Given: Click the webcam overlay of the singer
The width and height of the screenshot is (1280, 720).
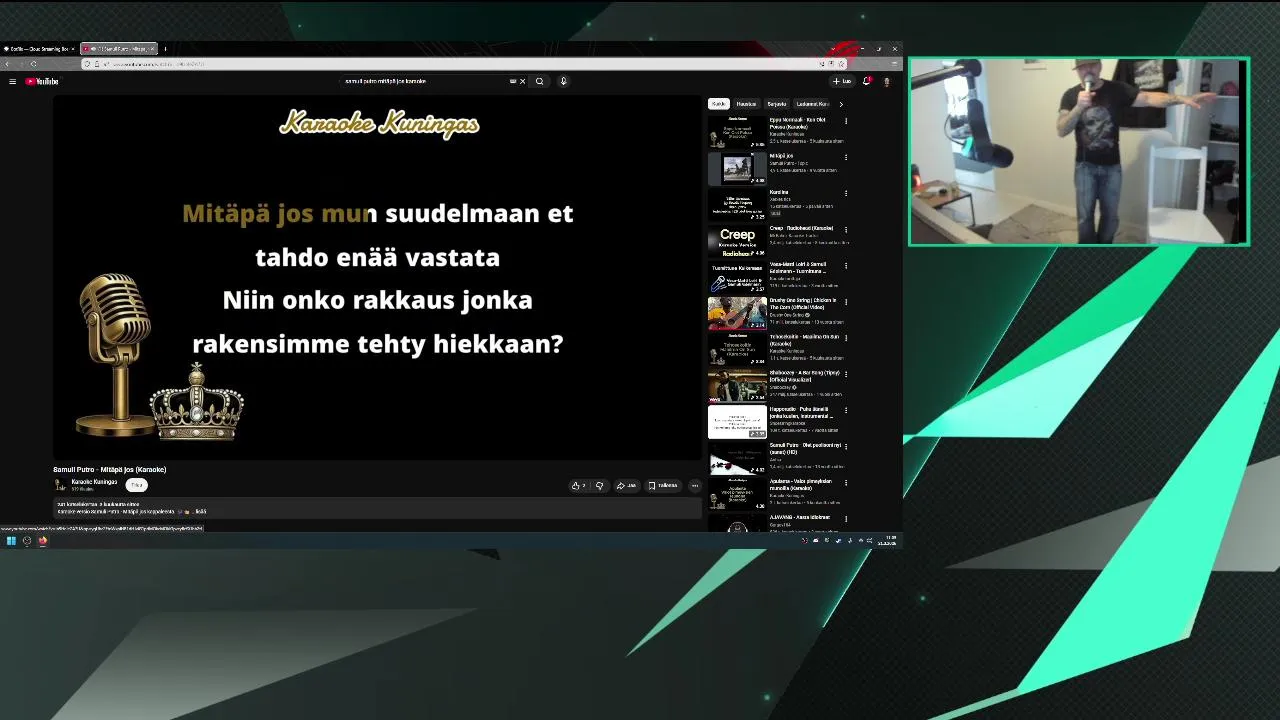Looking at the screenshot, I should [1079, 151].
